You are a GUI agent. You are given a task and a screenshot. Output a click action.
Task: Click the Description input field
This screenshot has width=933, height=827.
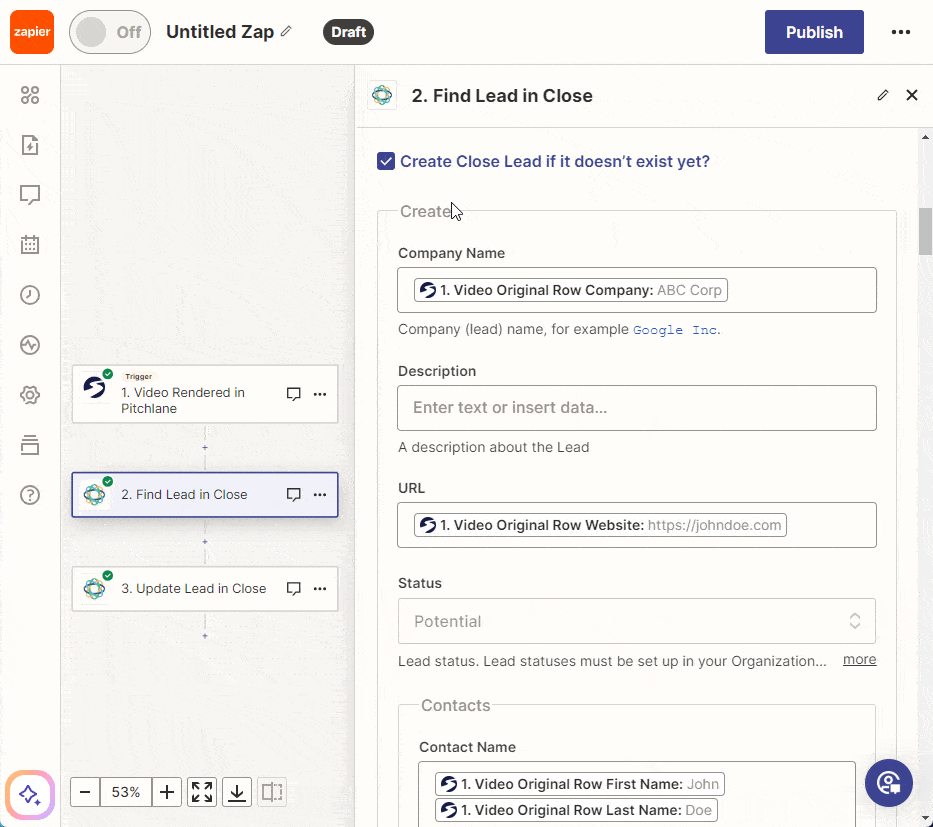pos(637,408)
